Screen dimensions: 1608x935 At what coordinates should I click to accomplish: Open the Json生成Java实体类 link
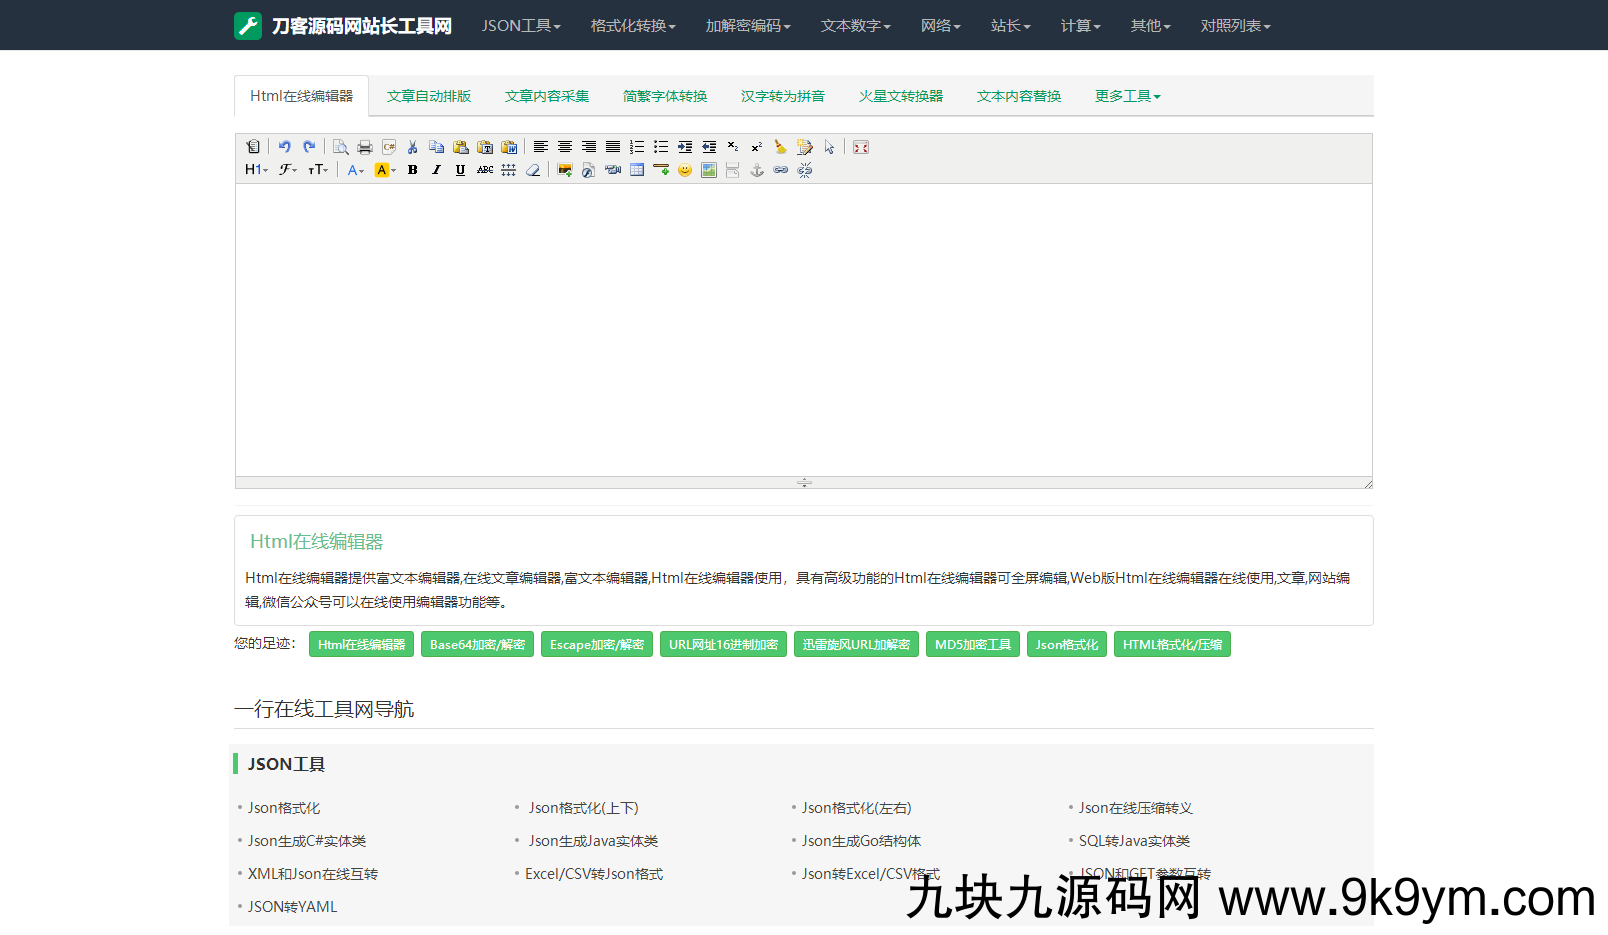click(x=593, y=841)
